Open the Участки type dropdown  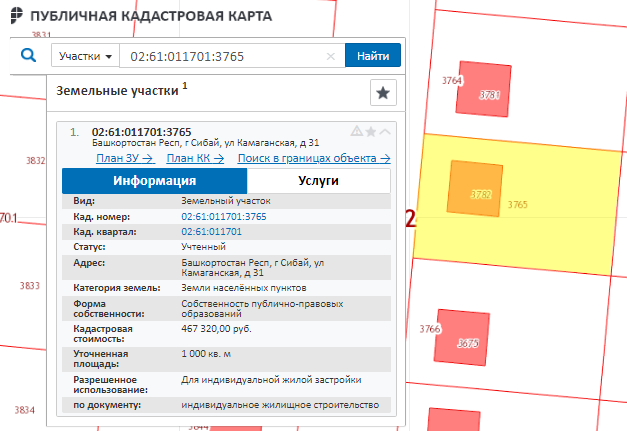pos(85,56)
